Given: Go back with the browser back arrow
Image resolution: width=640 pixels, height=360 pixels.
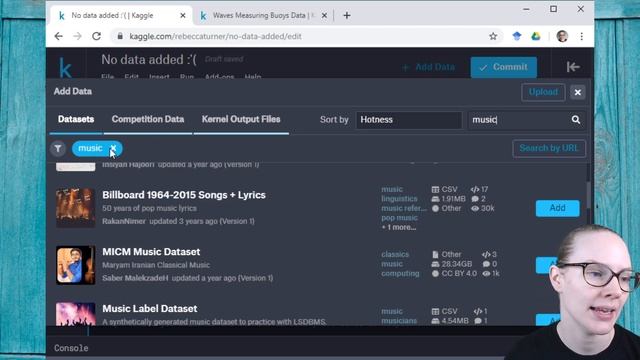Looking at the screenshot, I should coord(58,36).
